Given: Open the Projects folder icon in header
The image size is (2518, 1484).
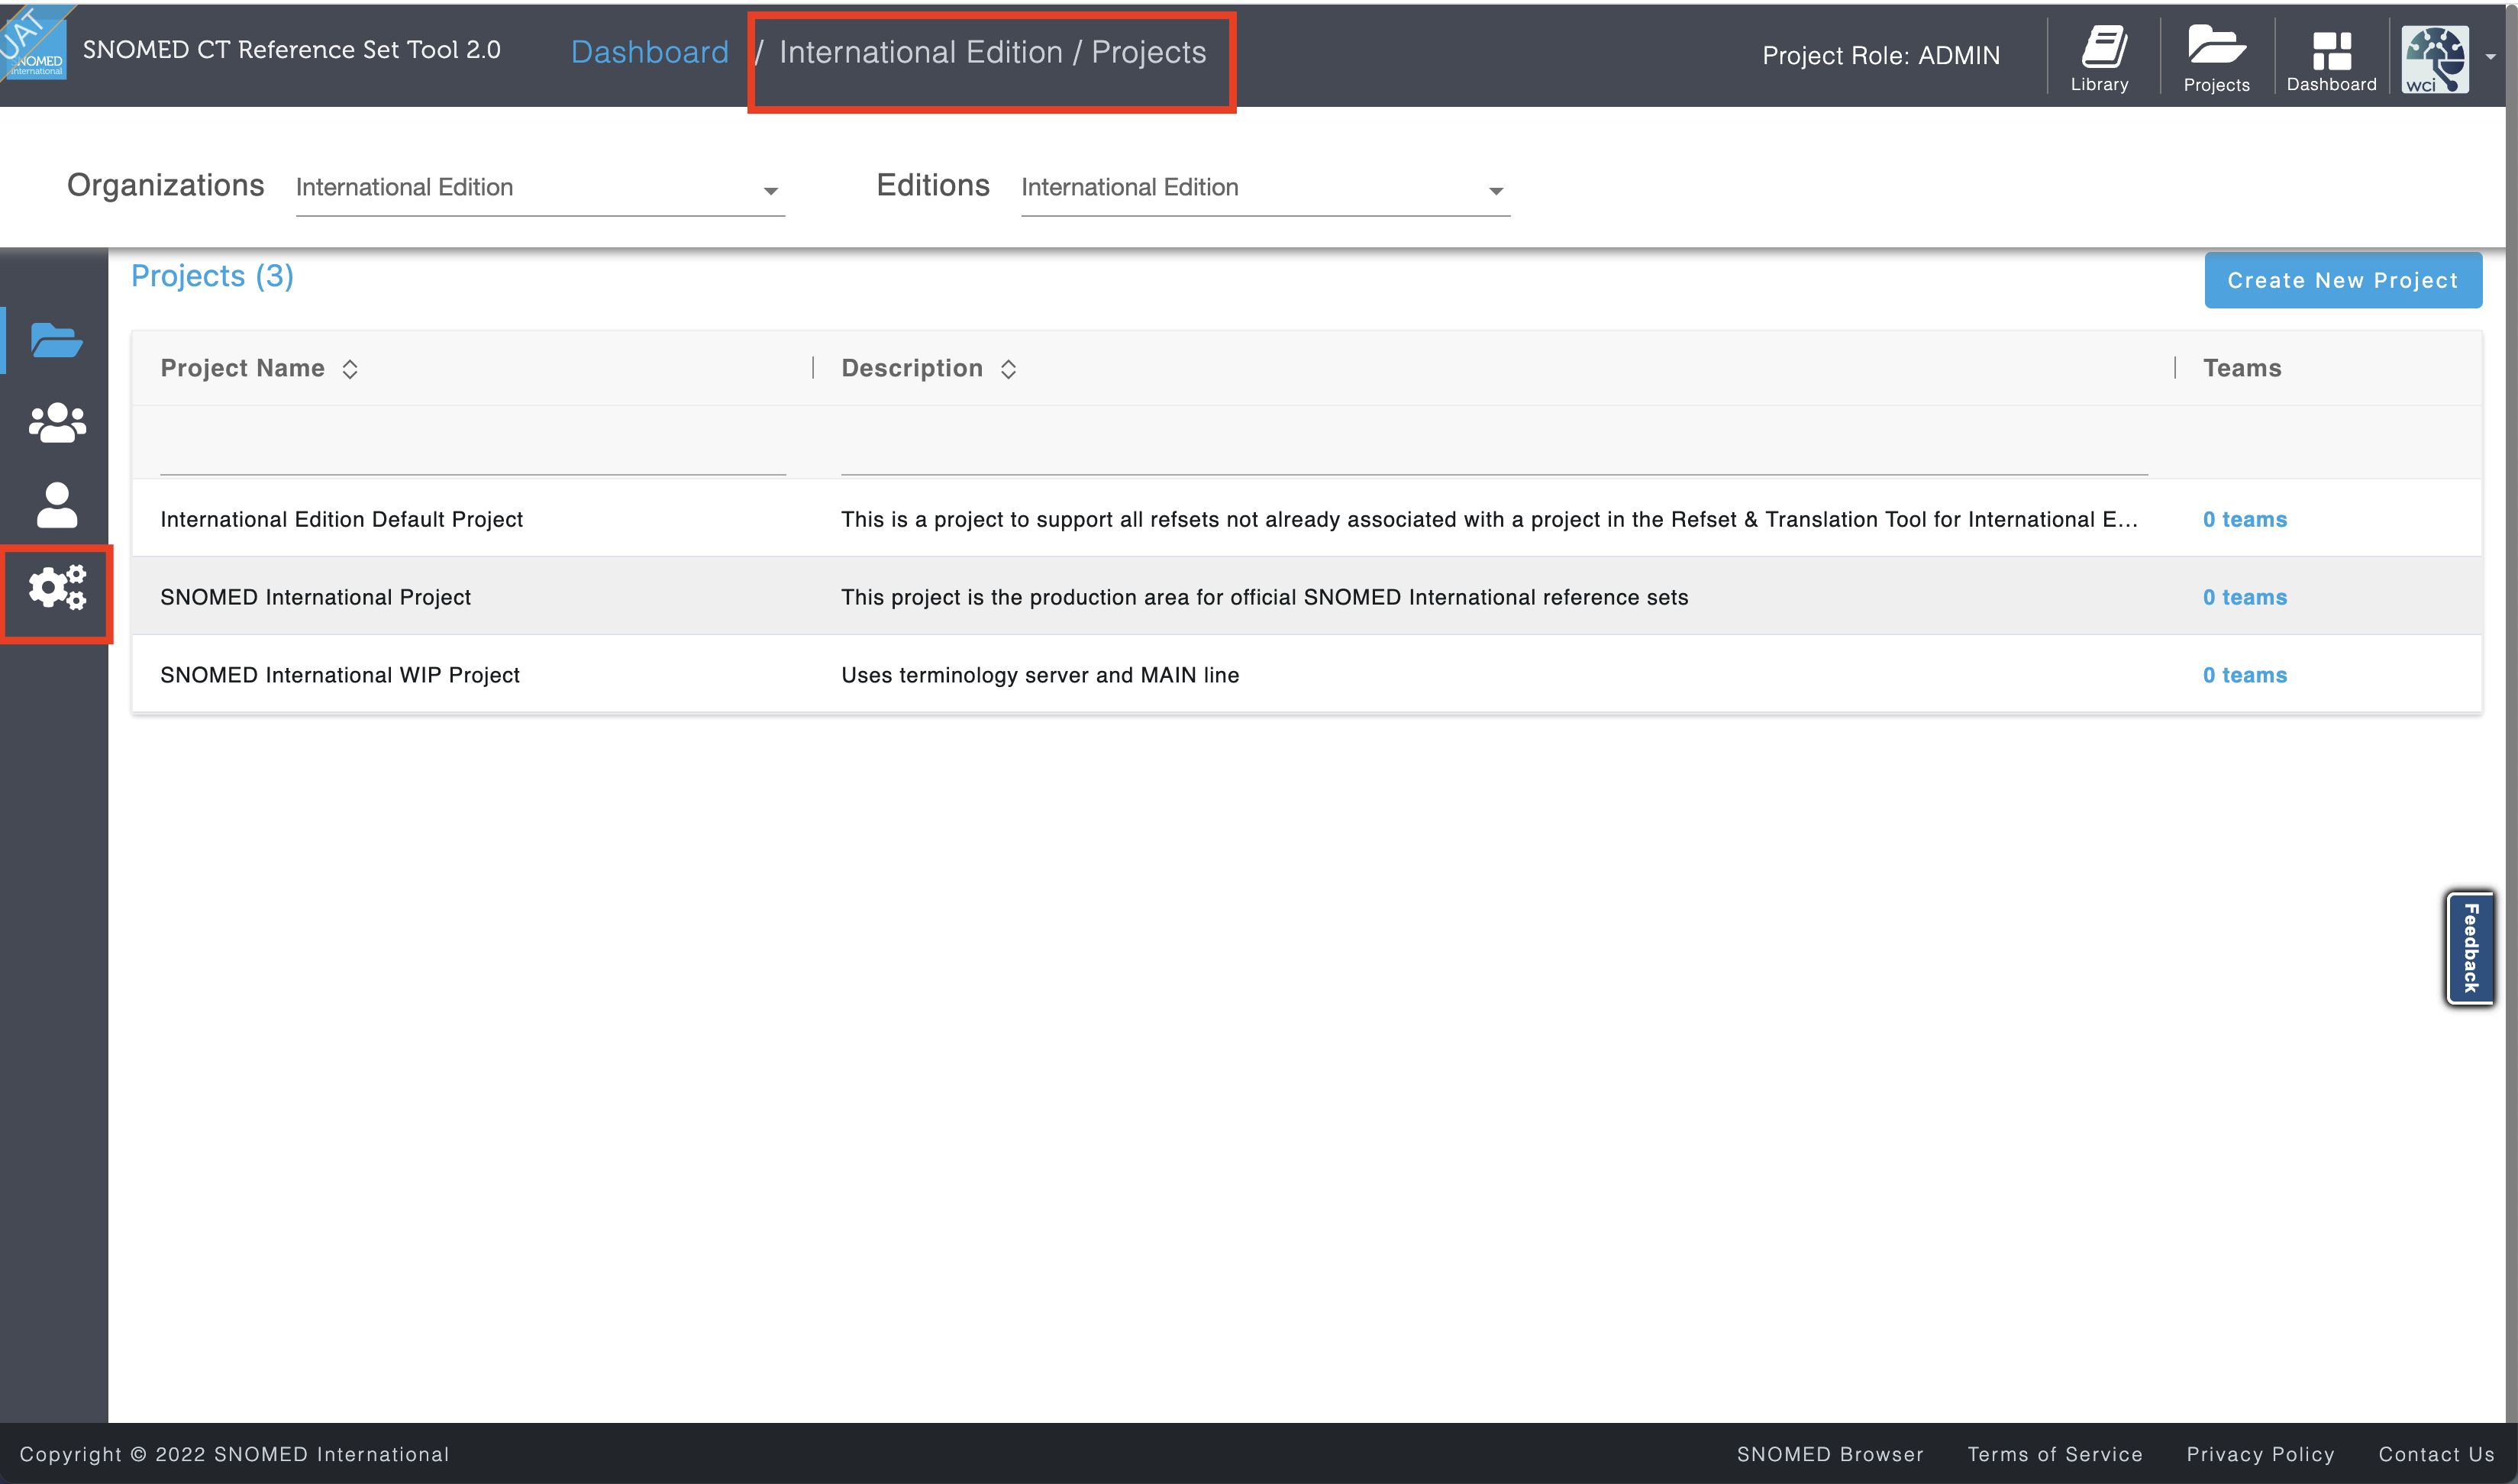Looking at the screenshot, I should click(2216, 59).
